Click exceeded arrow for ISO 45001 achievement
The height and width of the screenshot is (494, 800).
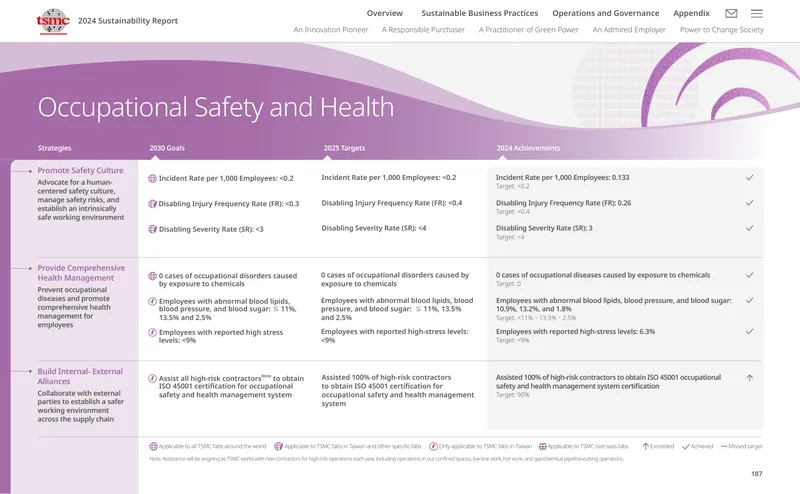[749, 378]
